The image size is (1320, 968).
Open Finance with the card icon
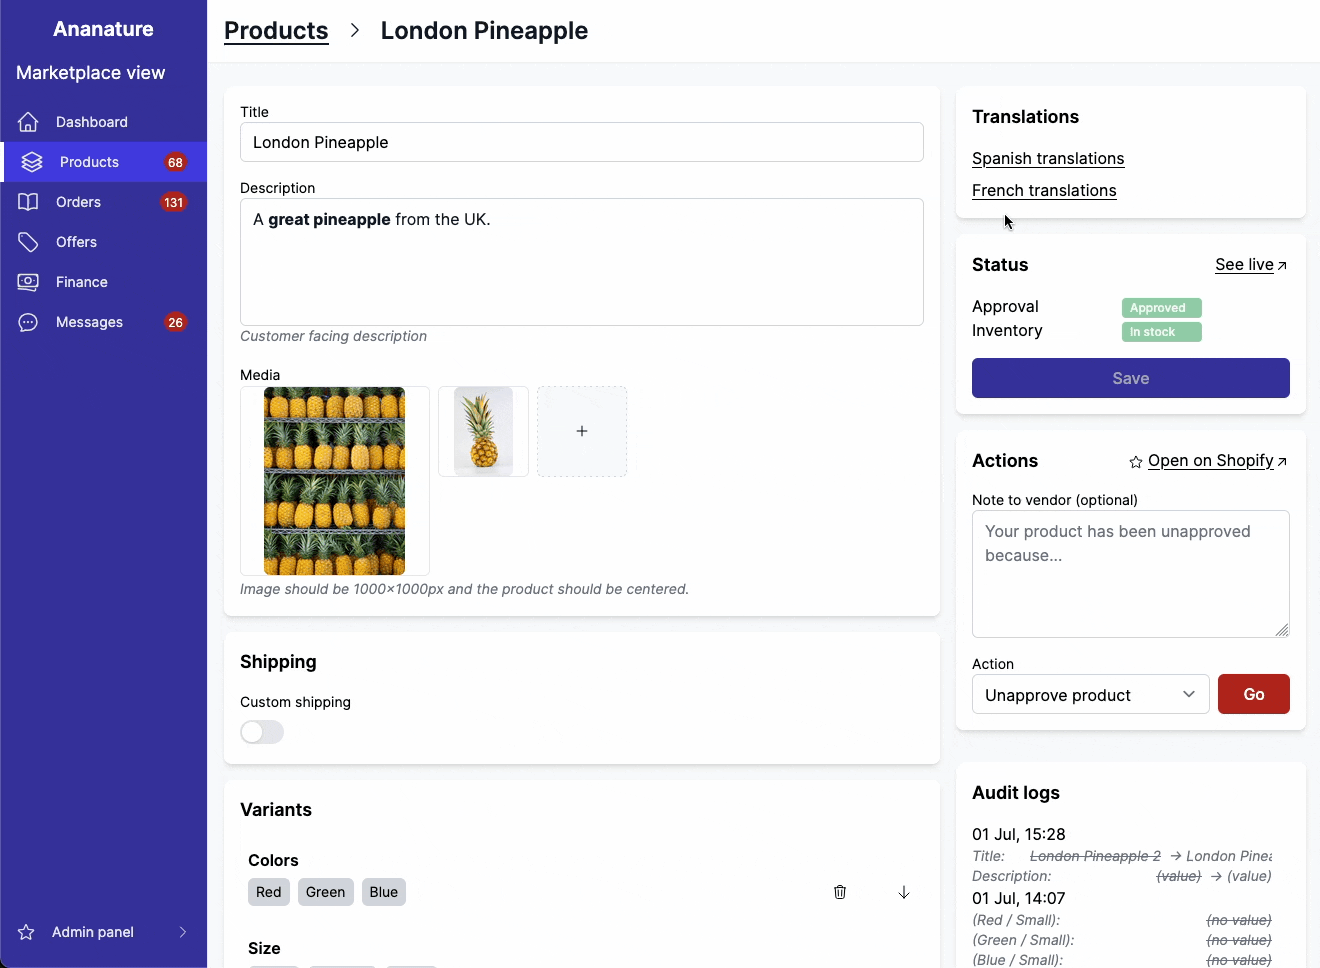[x=27, y=281]
